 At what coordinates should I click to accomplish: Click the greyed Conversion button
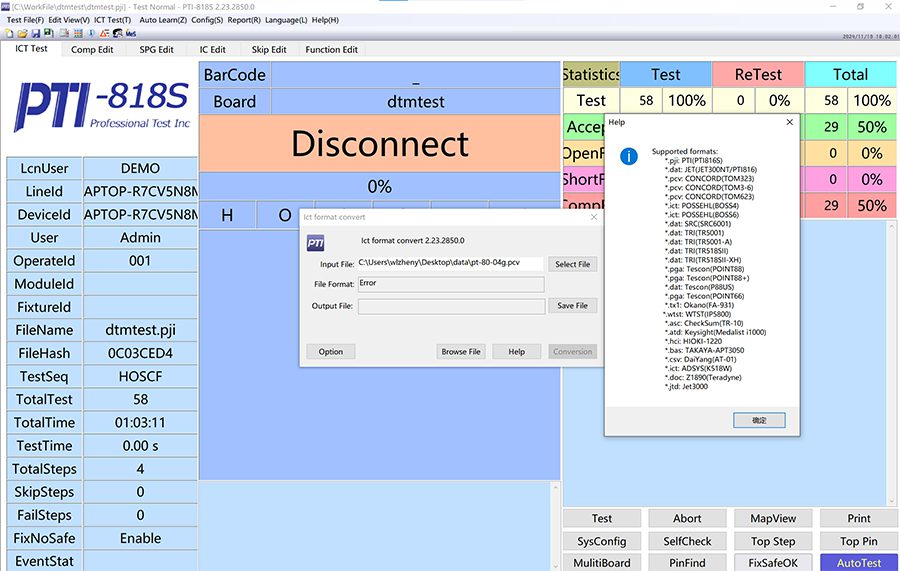572,352
